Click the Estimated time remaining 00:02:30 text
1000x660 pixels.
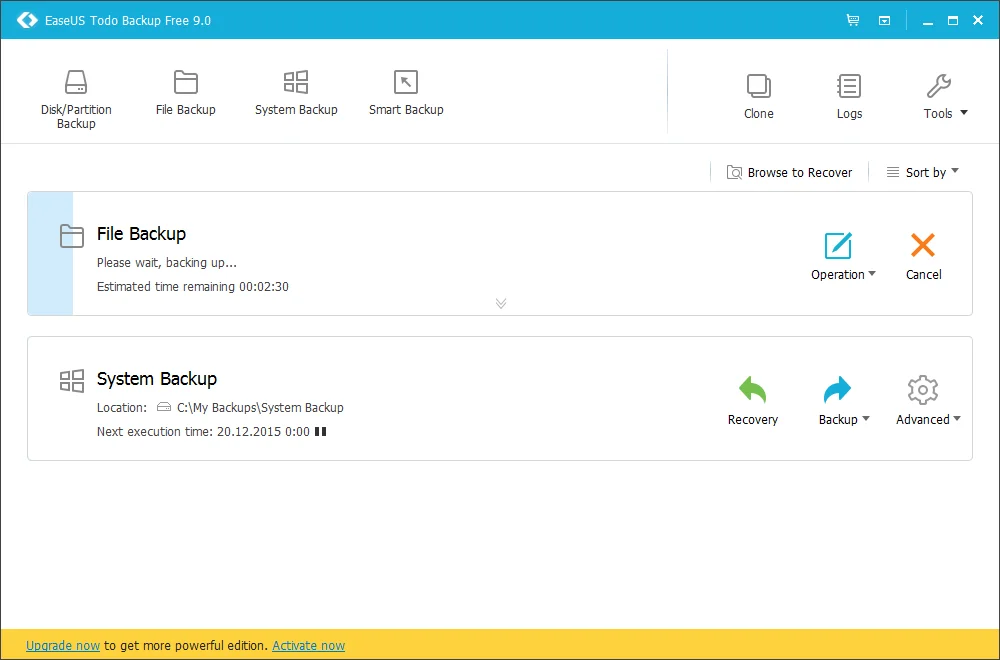click(193, 287)
